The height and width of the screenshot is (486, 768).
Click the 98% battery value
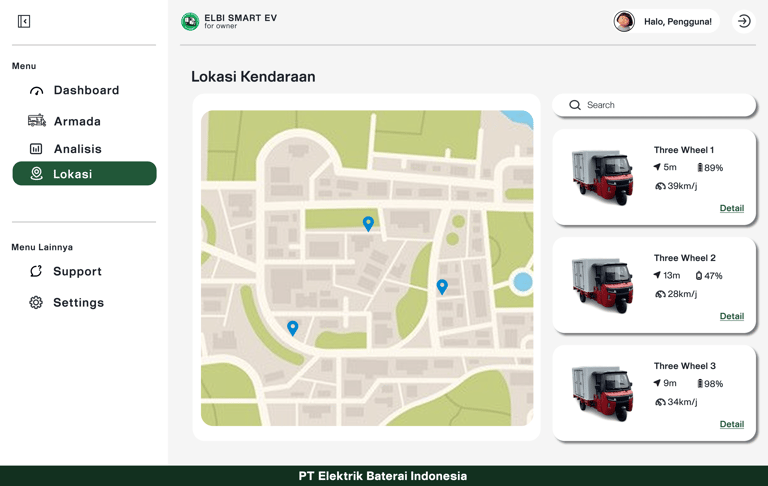(x=713, y=384)
